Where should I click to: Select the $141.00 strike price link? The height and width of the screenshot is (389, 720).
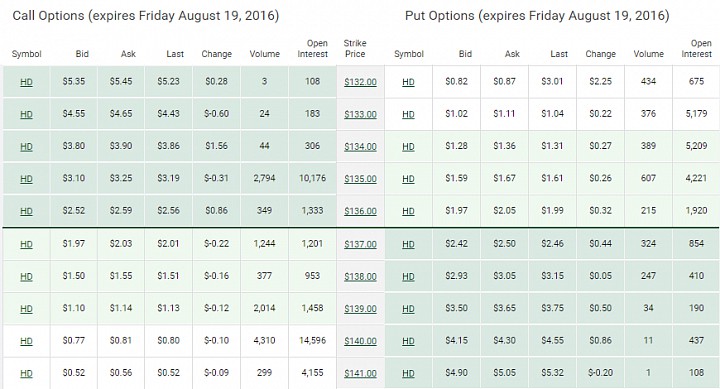[x=360, y=373]
